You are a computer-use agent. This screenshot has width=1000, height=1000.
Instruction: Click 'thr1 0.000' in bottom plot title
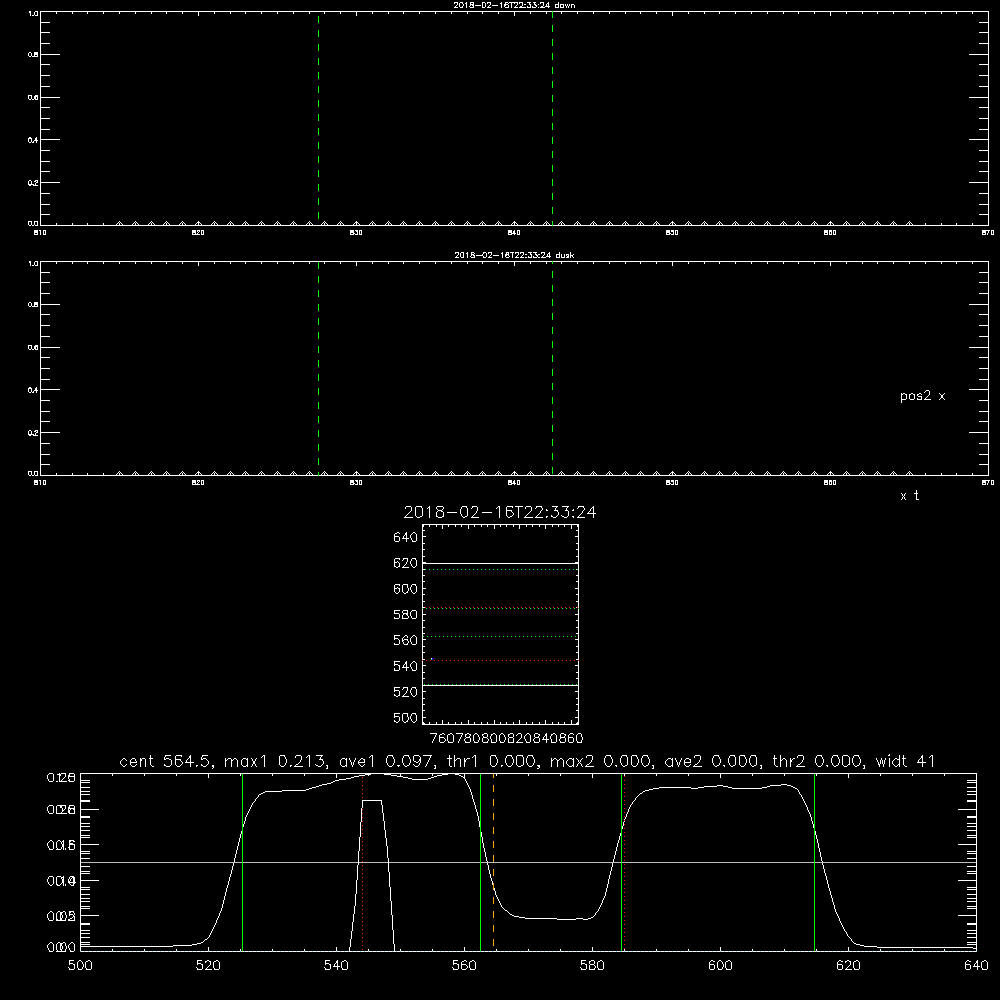(x=490, y=761)
